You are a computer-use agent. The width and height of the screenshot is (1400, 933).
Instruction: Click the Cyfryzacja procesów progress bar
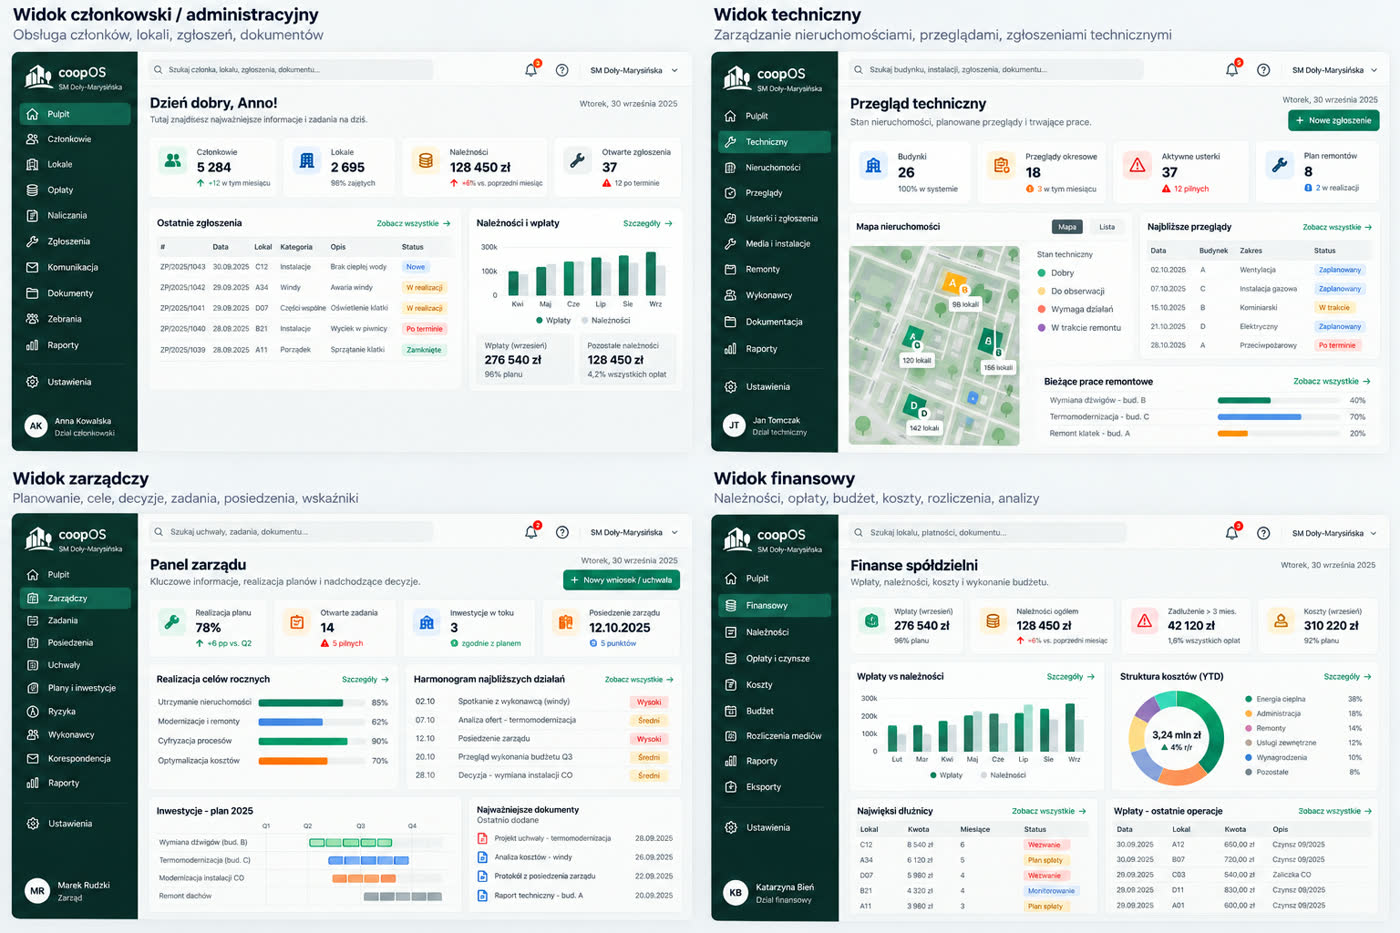point(312,741)
